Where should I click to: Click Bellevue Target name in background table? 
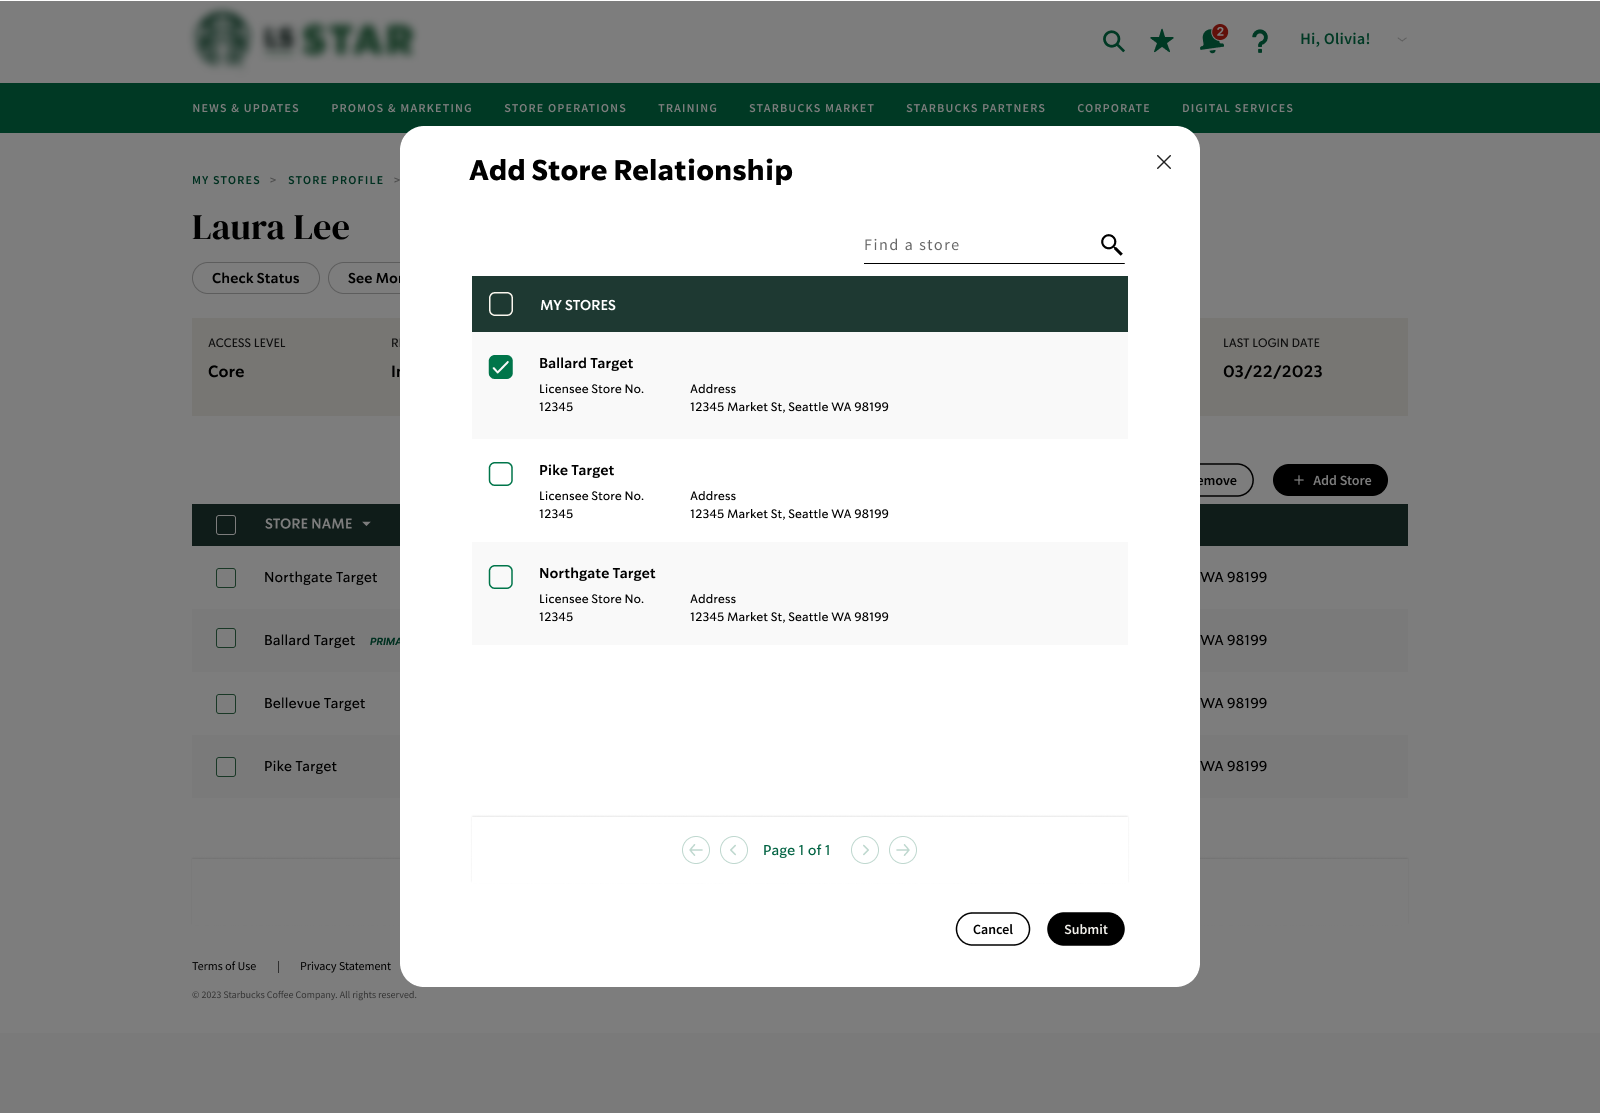tap(315, 703)
